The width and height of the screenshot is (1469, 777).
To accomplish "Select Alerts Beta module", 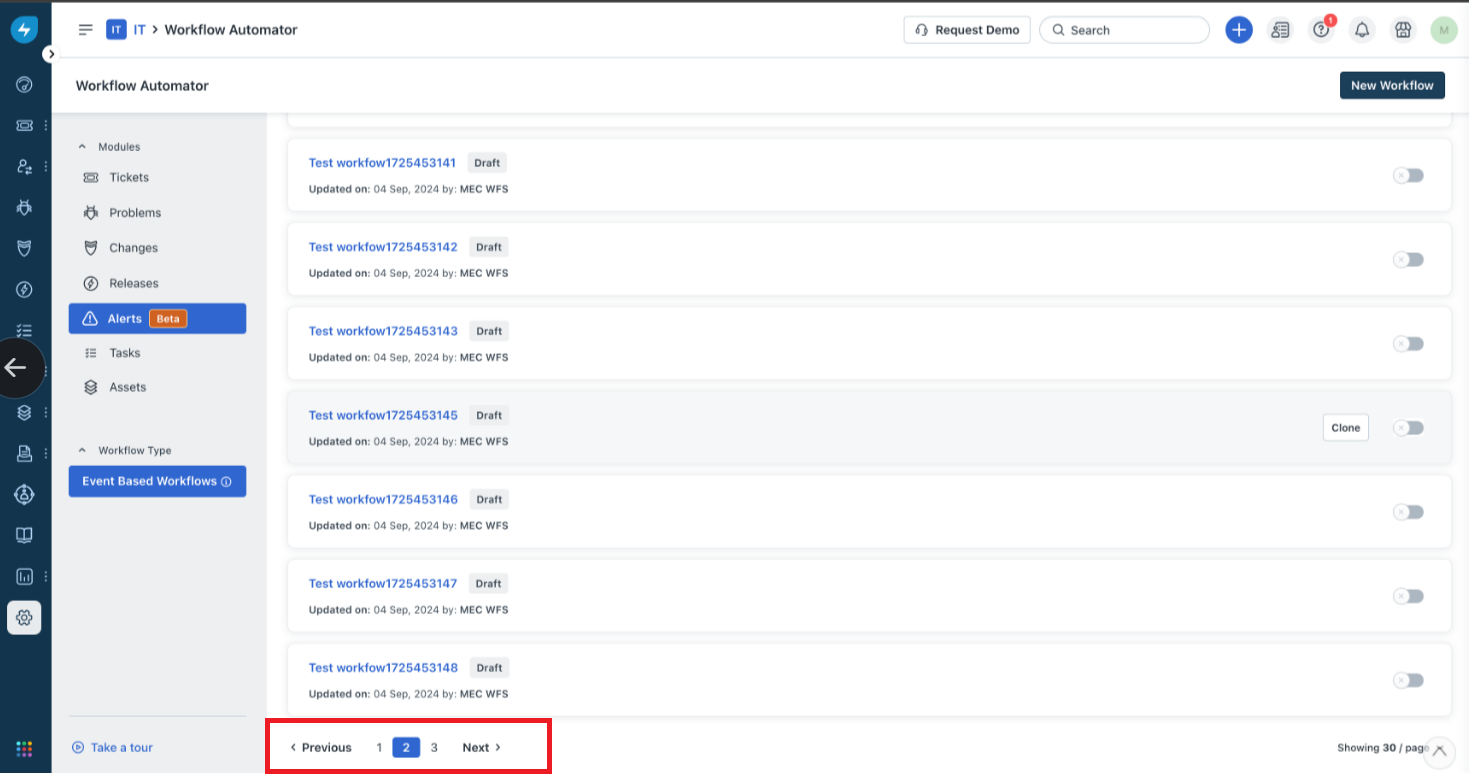I will point(157,319).
